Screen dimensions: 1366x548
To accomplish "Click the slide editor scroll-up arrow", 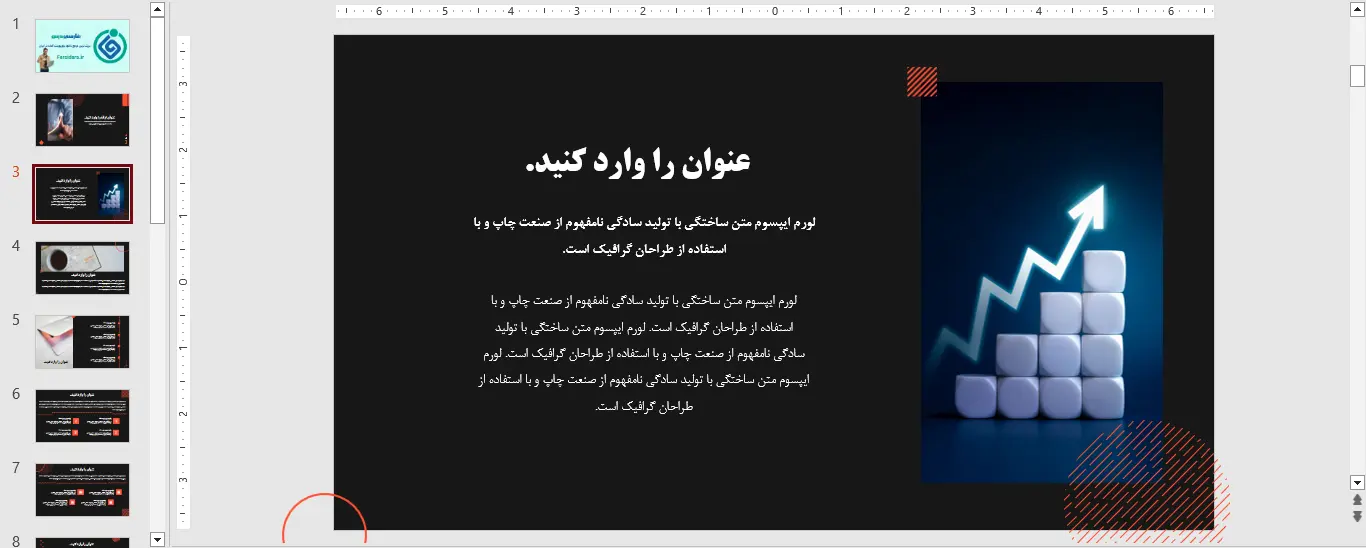I will coord(1357,9).
